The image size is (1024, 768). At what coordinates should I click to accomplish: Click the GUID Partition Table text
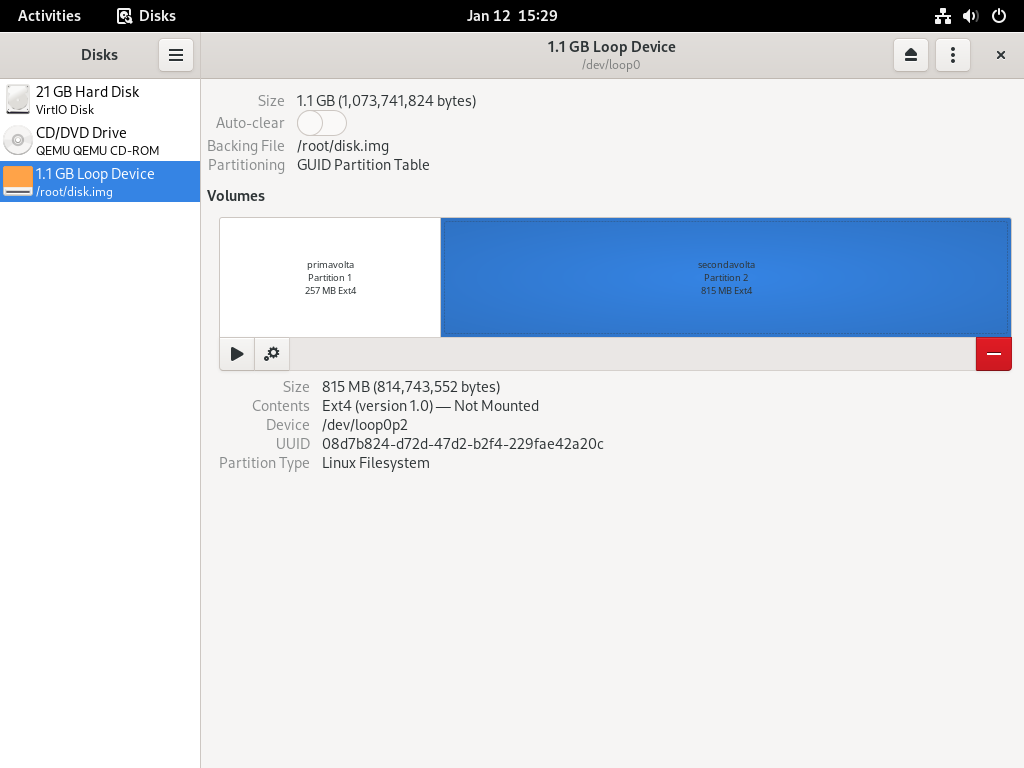tap(363, 165)
